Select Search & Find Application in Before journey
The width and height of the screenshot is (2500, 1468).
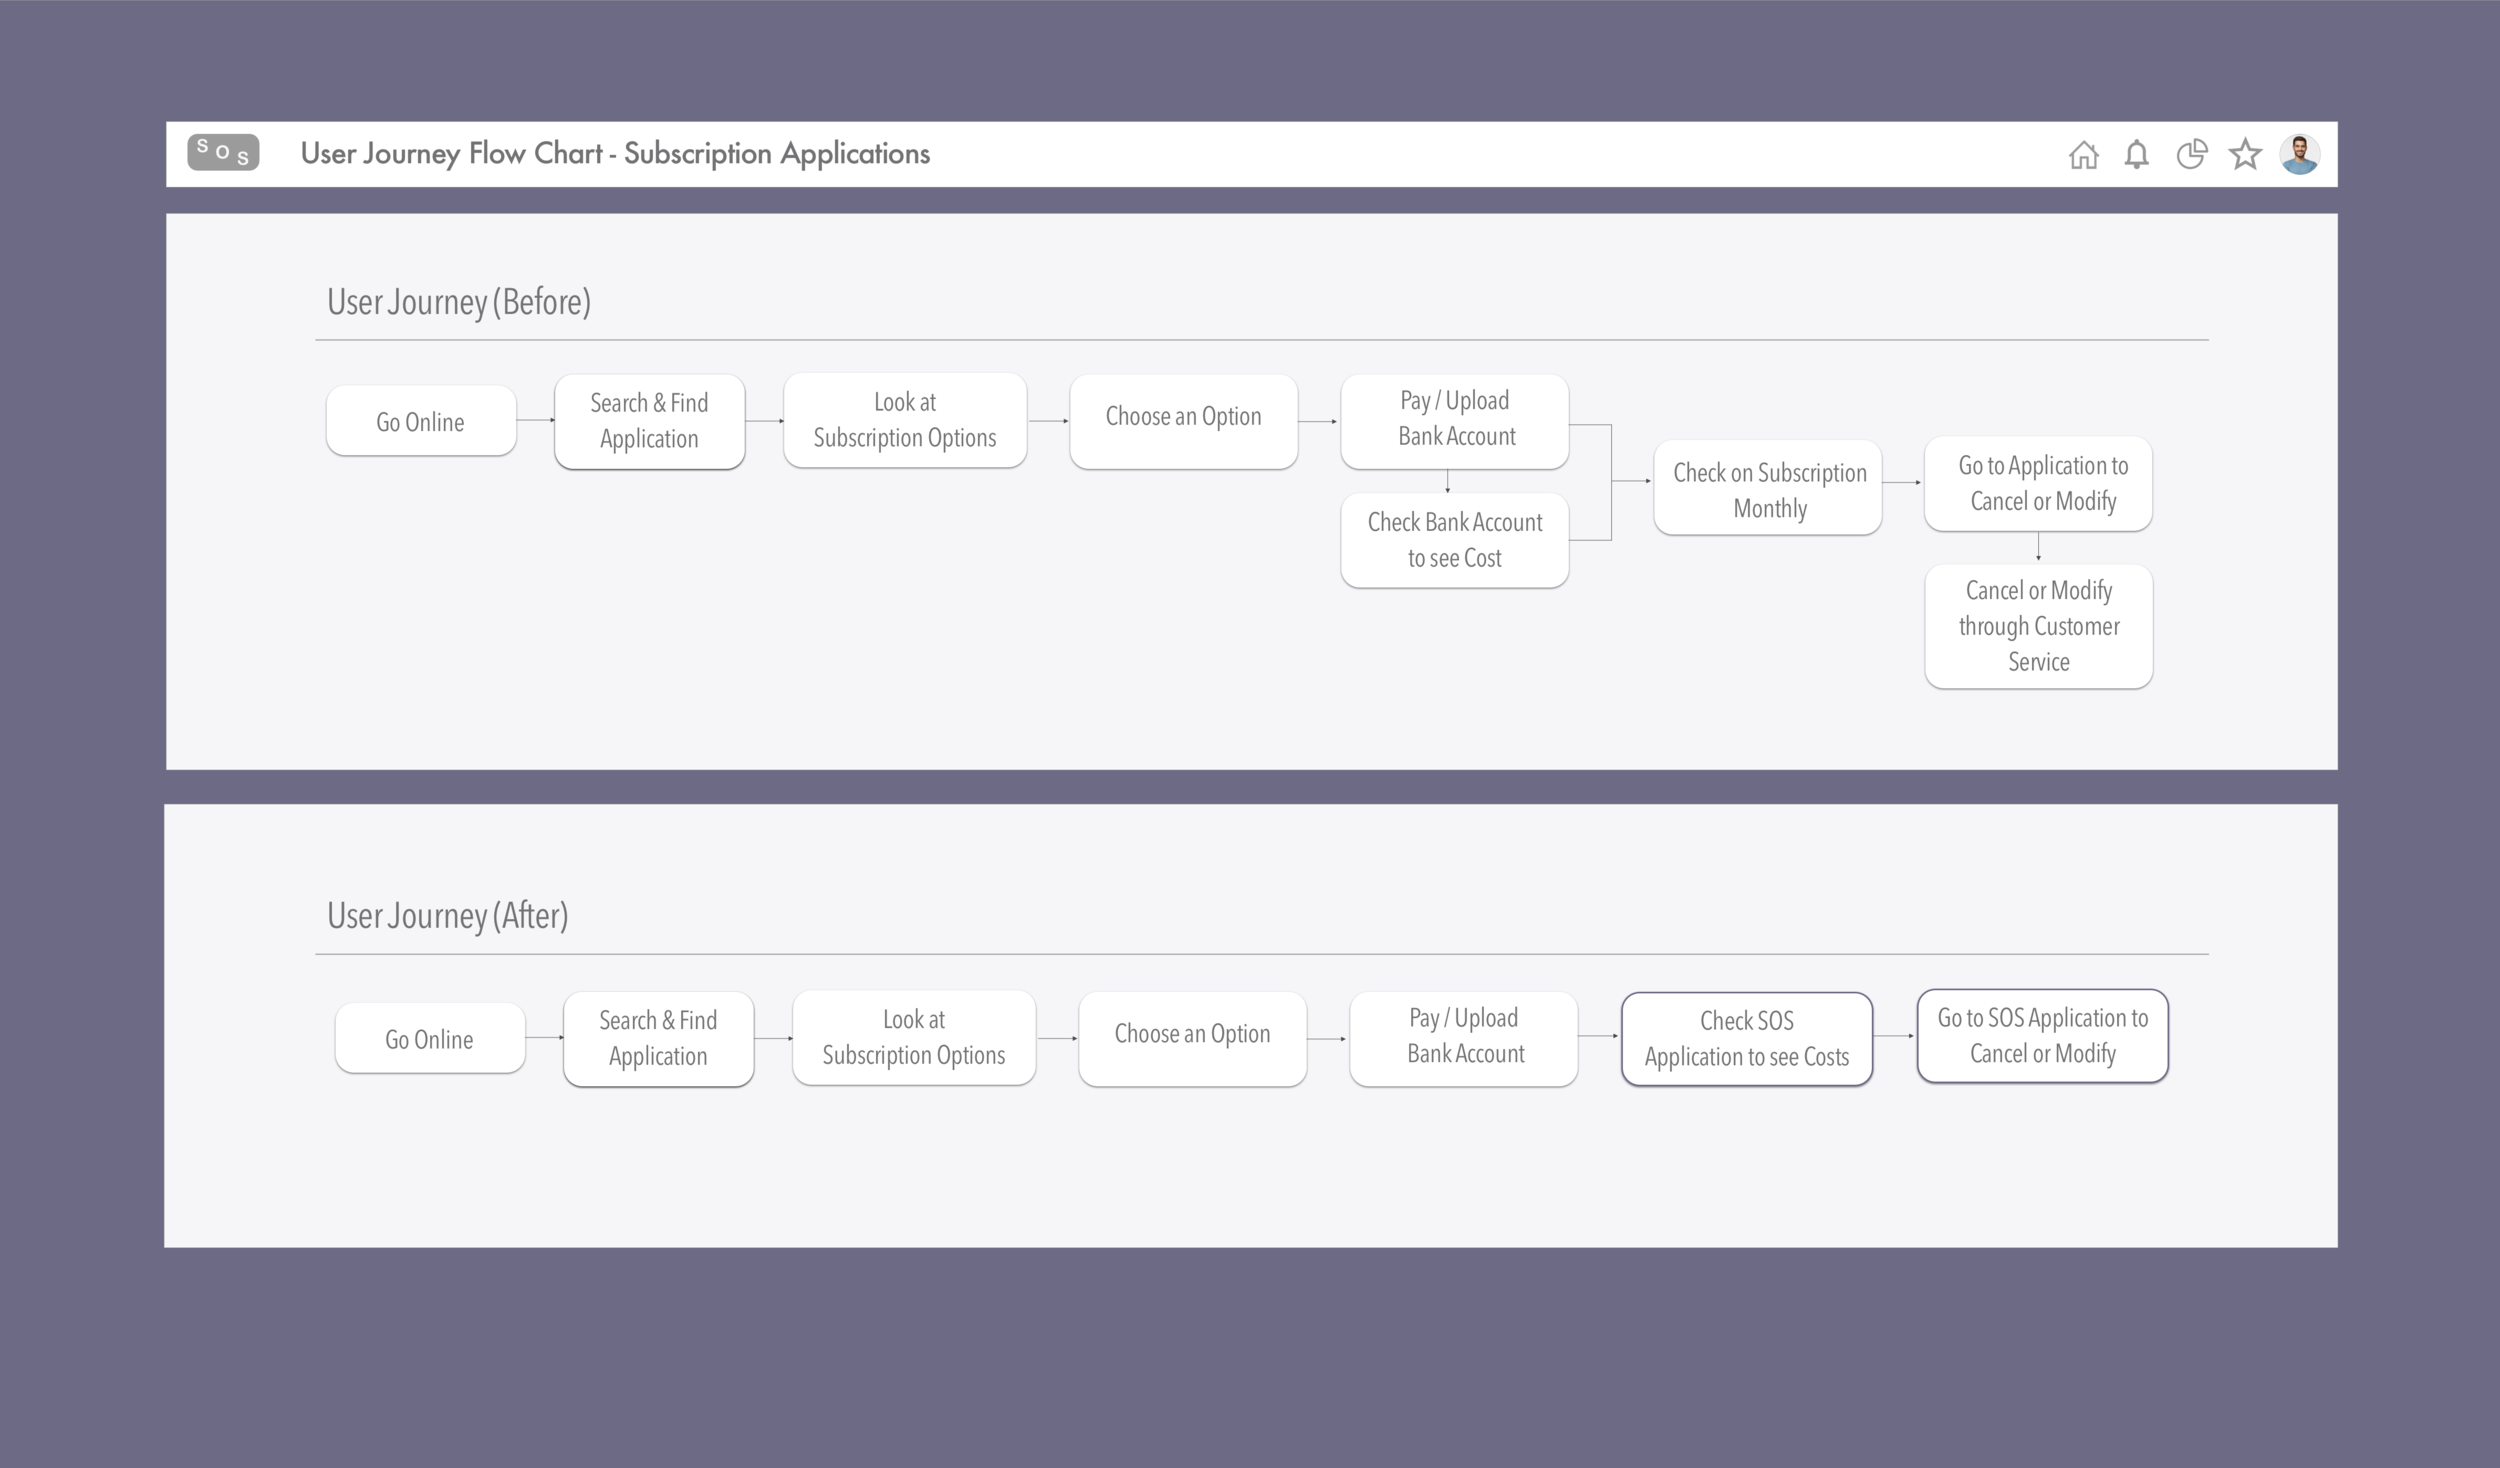(649, 421)
